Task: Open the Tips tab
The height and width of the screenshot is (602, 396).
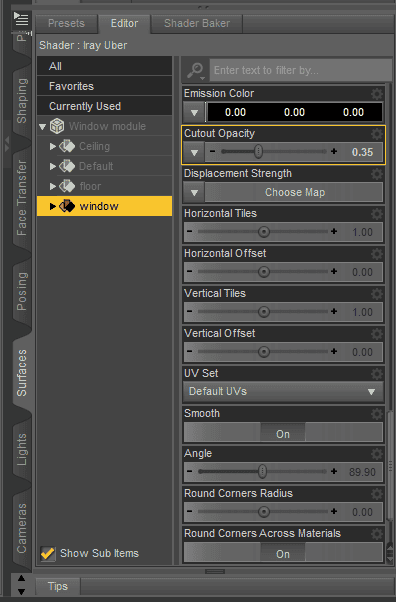Action: point(58,586)
